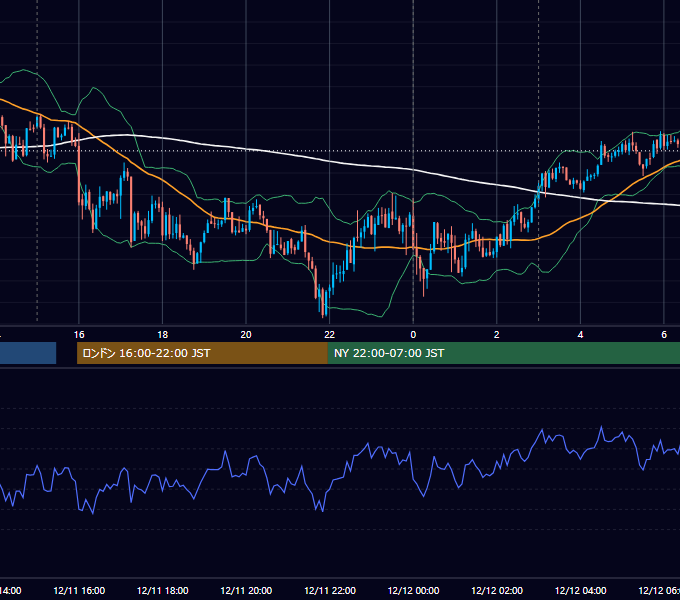This screenshot has height=600, width=680.
Task: Click the 12/11 20:00 date label
Action: (x=246, y=590)
